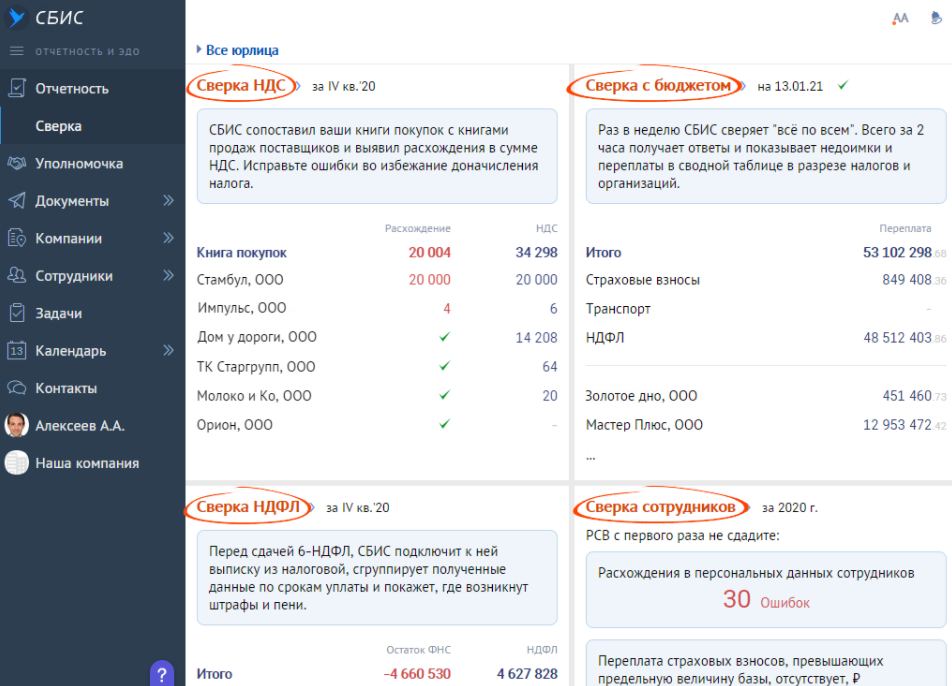The height and width of the screenshot is (686, 952).
Task: Select the Стамбул, ООО row
Action: (x=376, y=280)
